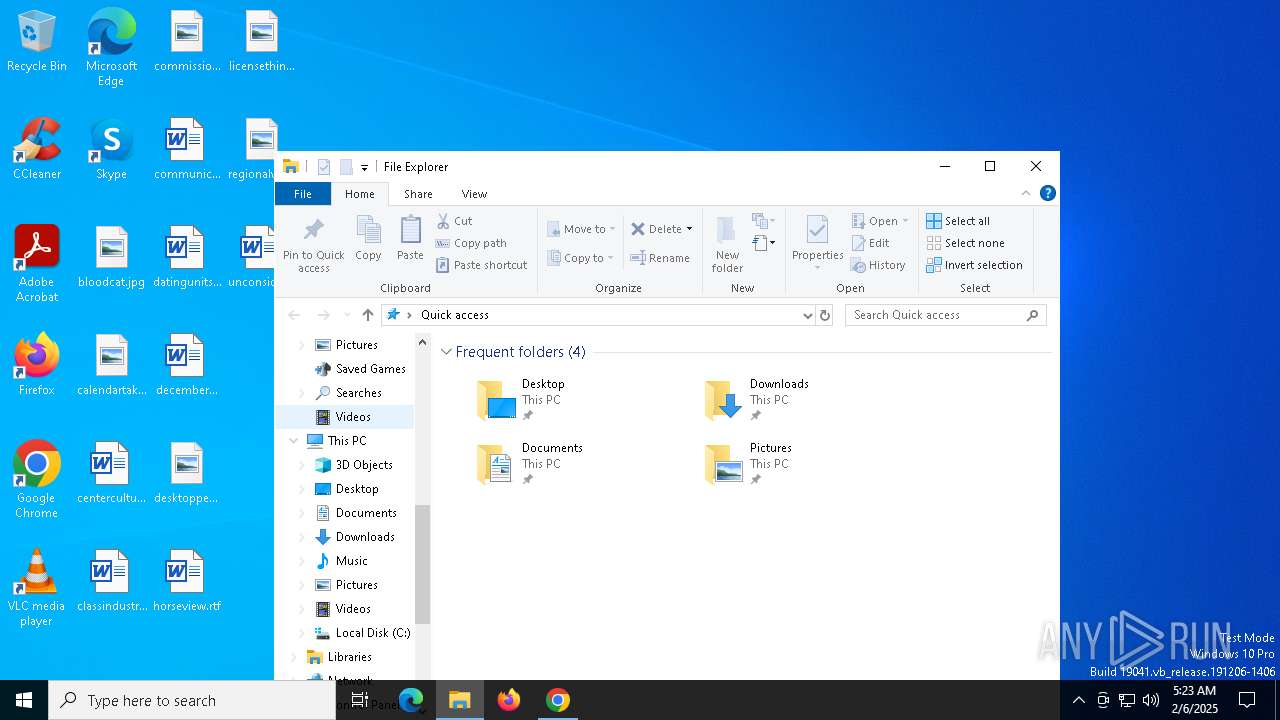The width and height of the screenshot is (1280, 720).
Task: Switch to the Share ribbon tab
Action: pyautogui.click(x=418, y=194)
